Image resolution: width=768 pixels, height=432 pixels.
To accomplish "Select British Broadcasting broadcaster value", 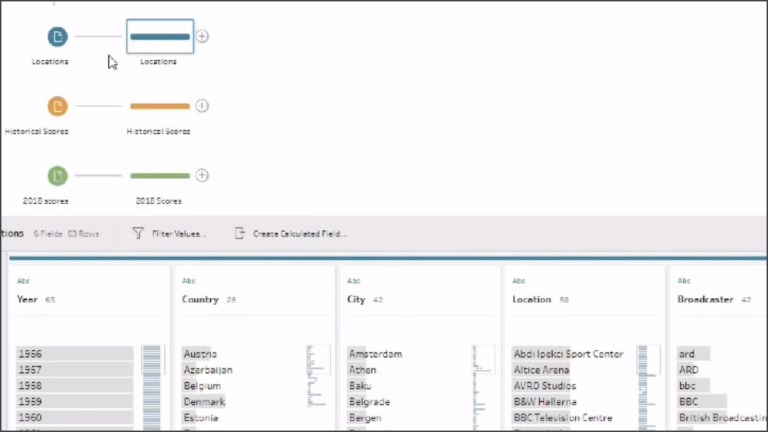I will (x=722, y=417).
